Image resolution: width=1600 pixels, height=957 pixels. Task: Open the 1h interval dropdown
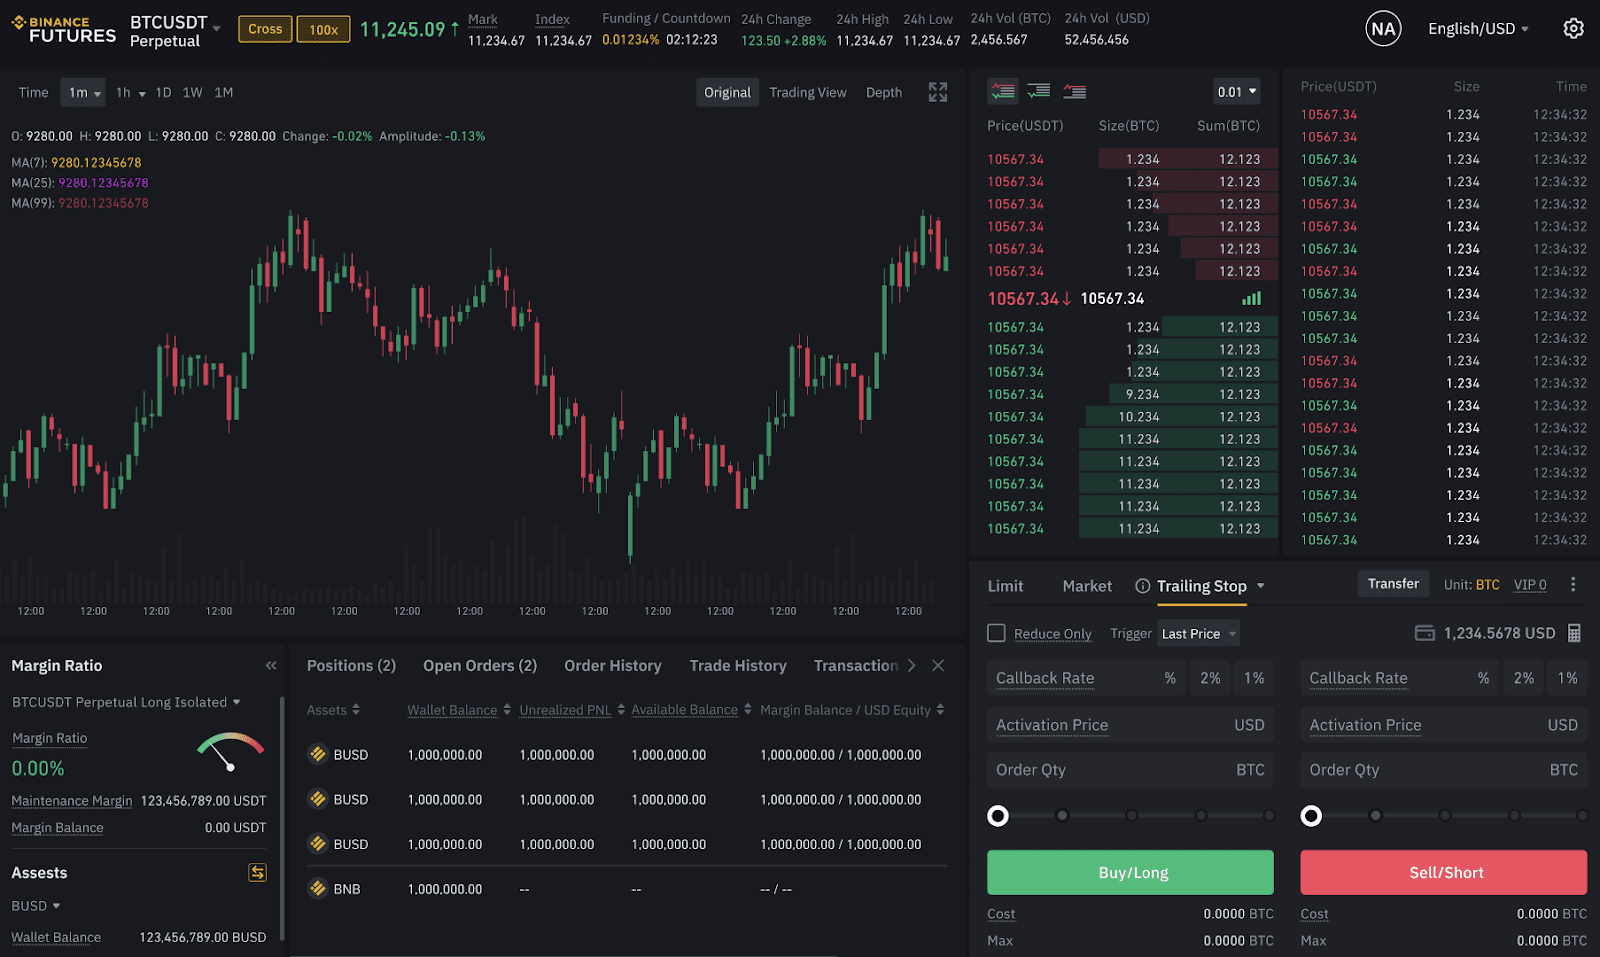pos(130,92)
